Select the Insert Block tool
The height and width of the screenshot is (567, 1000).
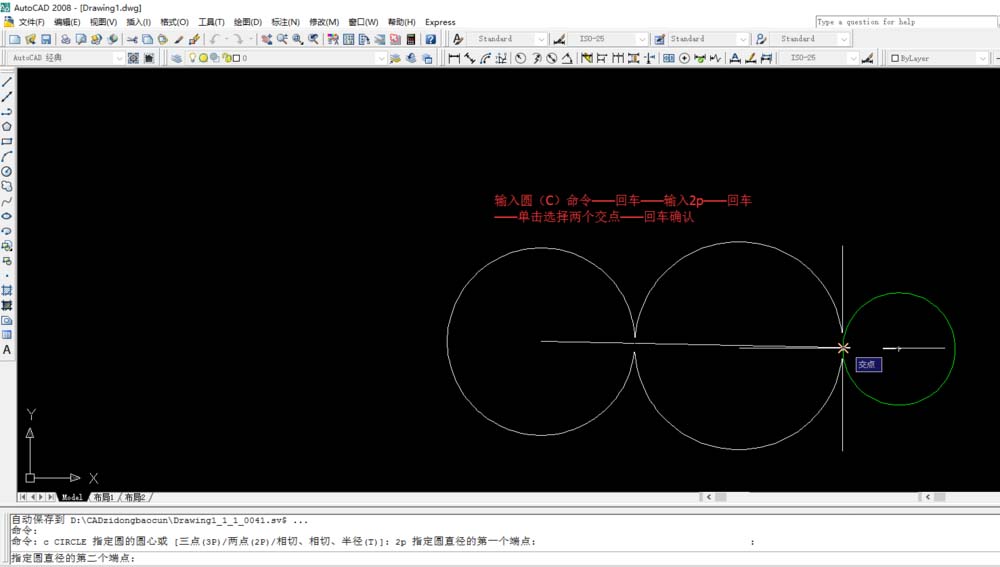pos(7,246)
